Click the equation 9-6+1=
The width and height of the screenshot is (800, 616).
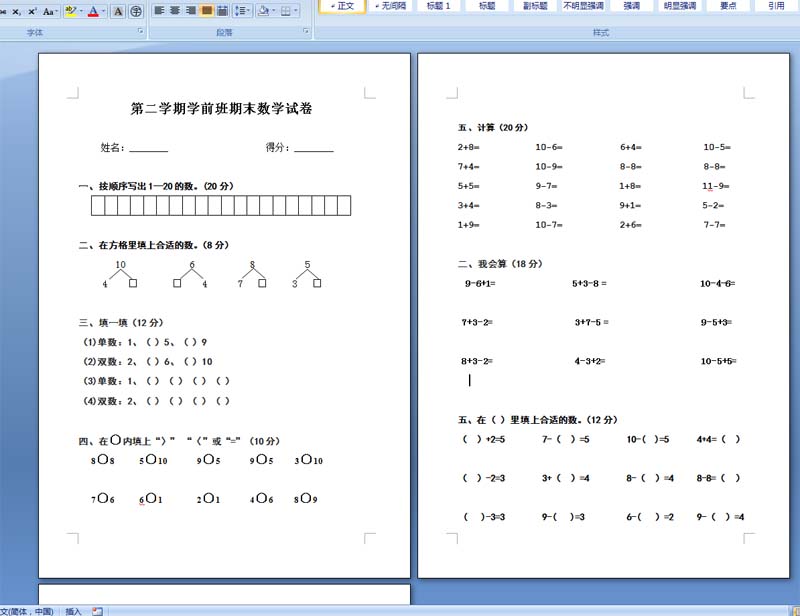pyautogui.click(x=480, y=283)
